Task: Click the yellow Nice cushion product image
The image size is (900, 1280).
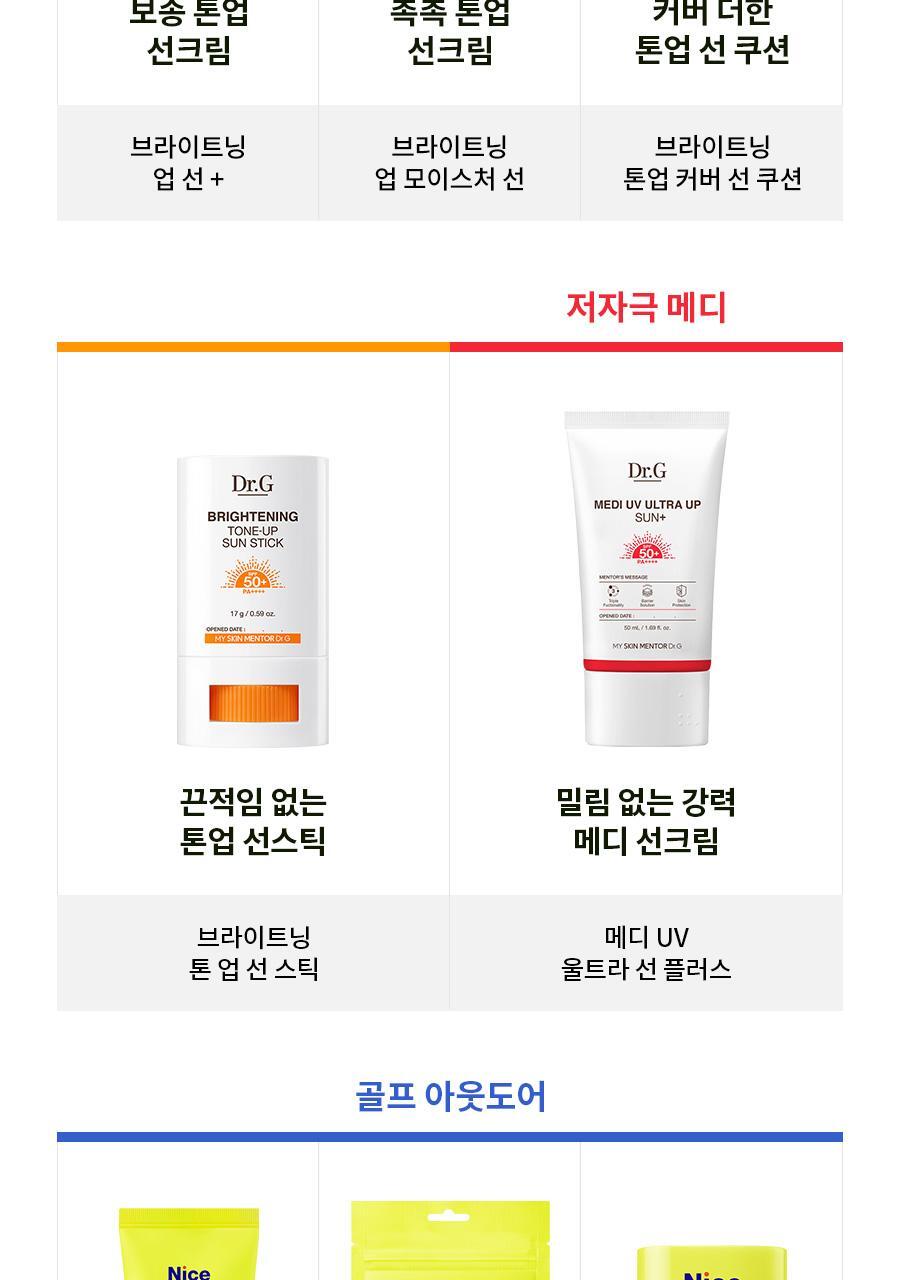Action: click(x=712, y=1262)
